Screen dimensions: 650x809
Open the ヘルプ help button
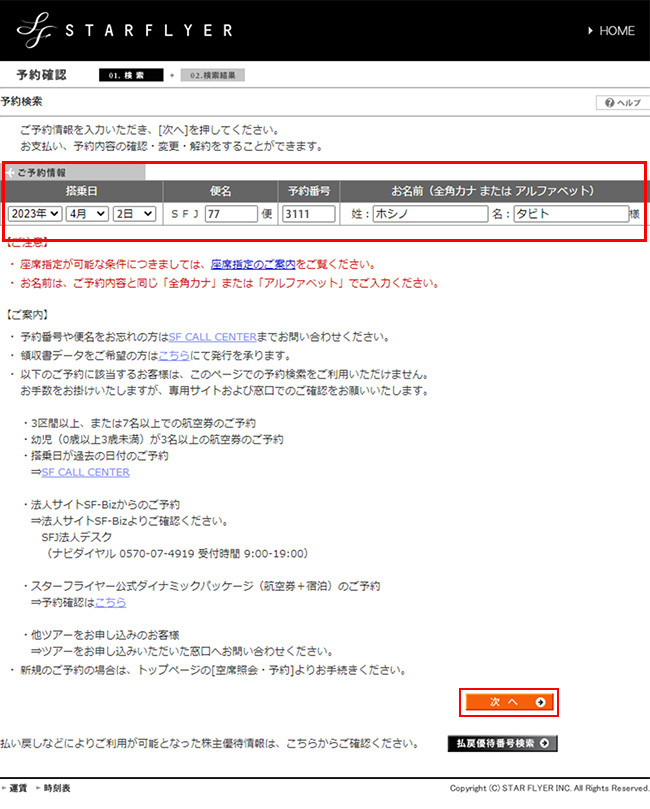pyautogui.click(x=621, y=103)
